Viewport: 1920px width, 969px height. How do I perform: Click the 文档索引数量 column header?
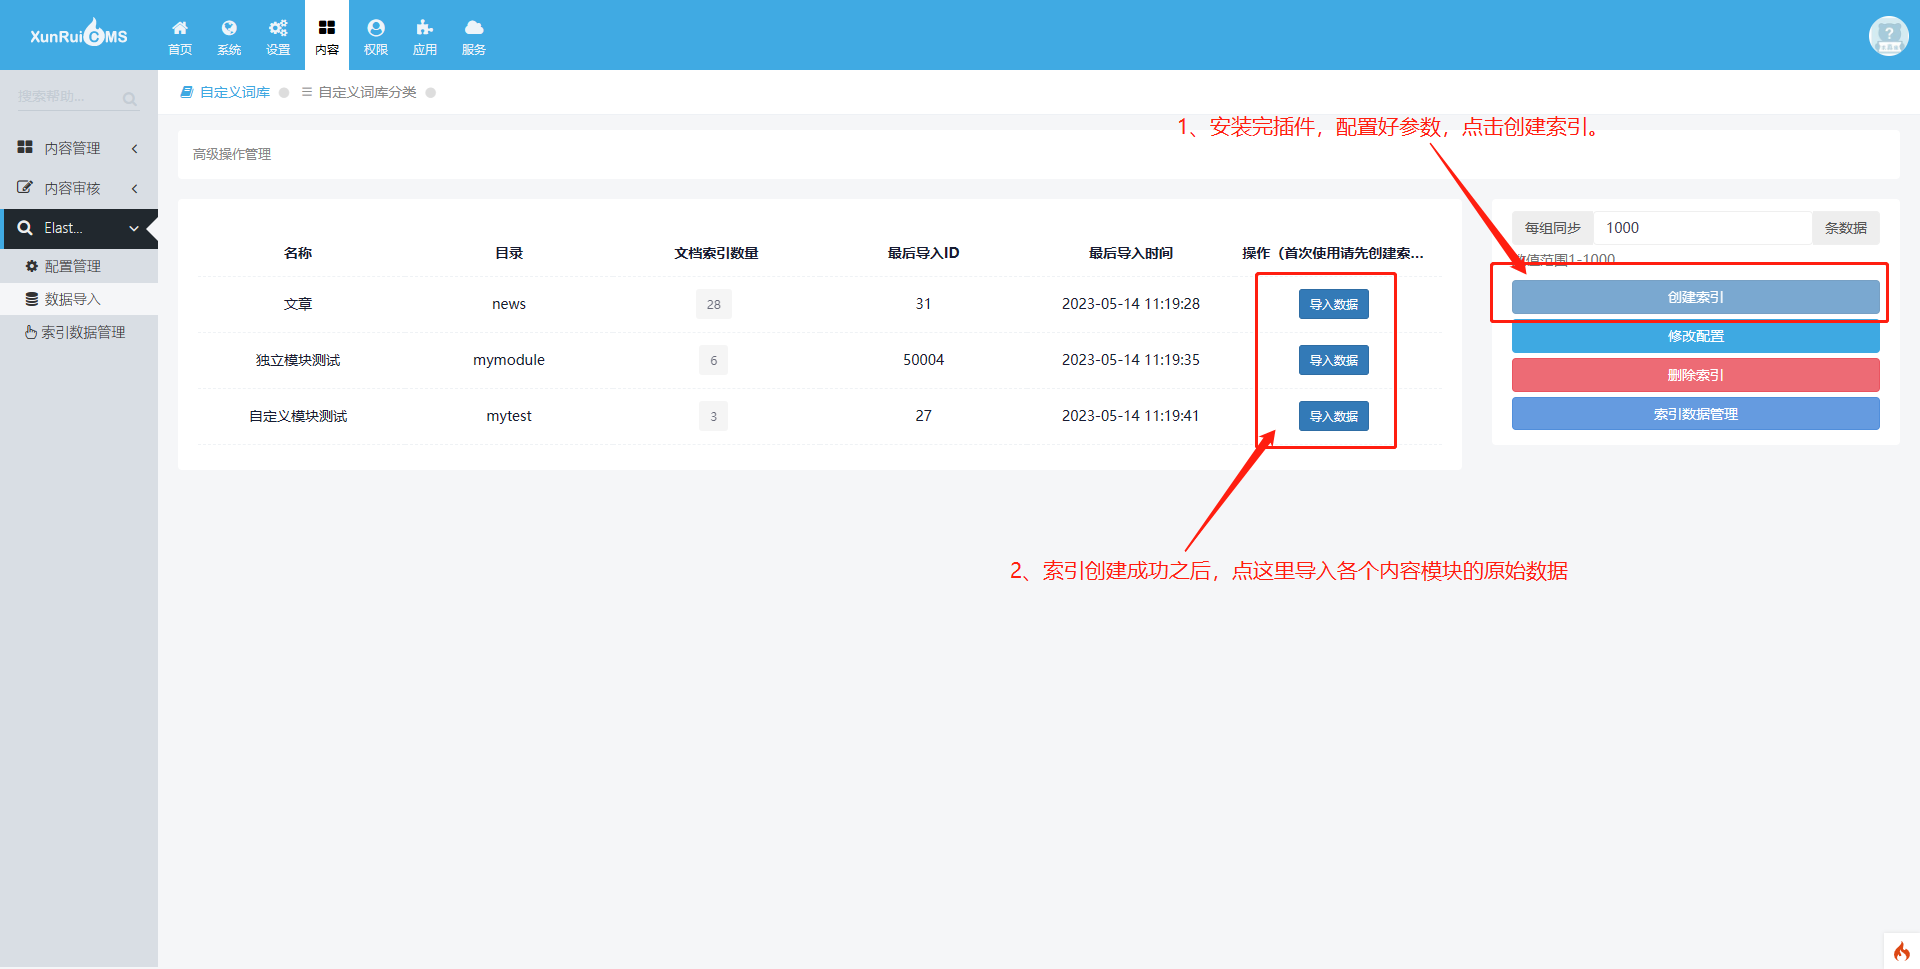pos(716,253)
